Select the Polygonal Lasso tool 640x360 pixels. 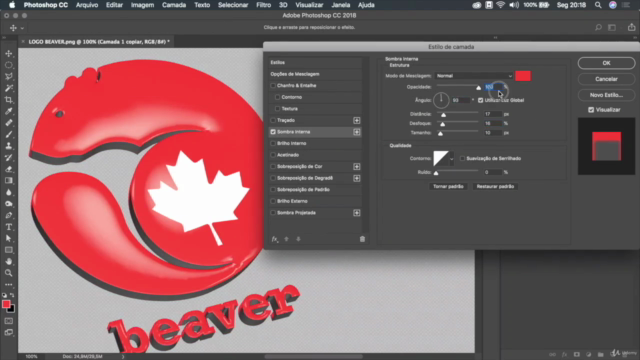pos(9,76)
